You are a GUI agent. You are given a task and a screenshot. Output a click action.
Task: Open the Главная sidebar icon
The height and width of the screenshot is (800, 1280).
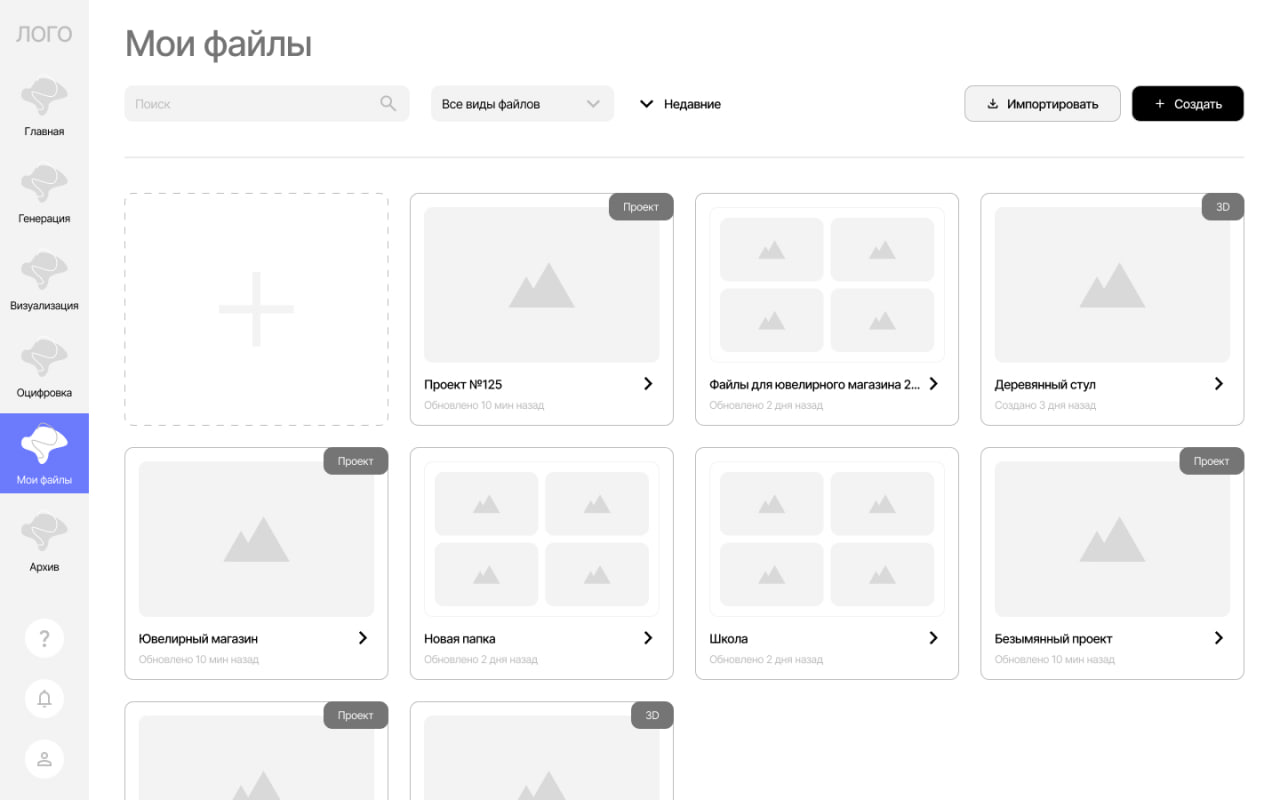point(44,98)
